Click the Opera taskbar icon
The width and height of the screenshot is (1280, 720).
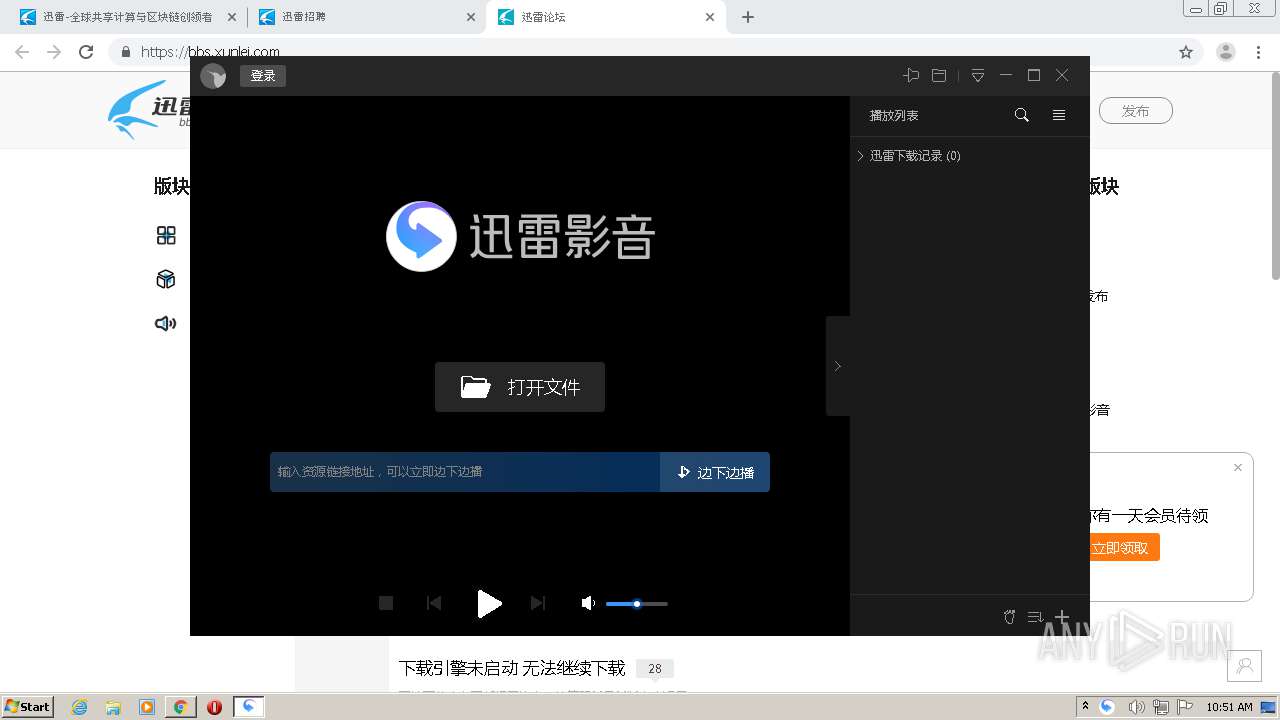(x=214, y=707)
